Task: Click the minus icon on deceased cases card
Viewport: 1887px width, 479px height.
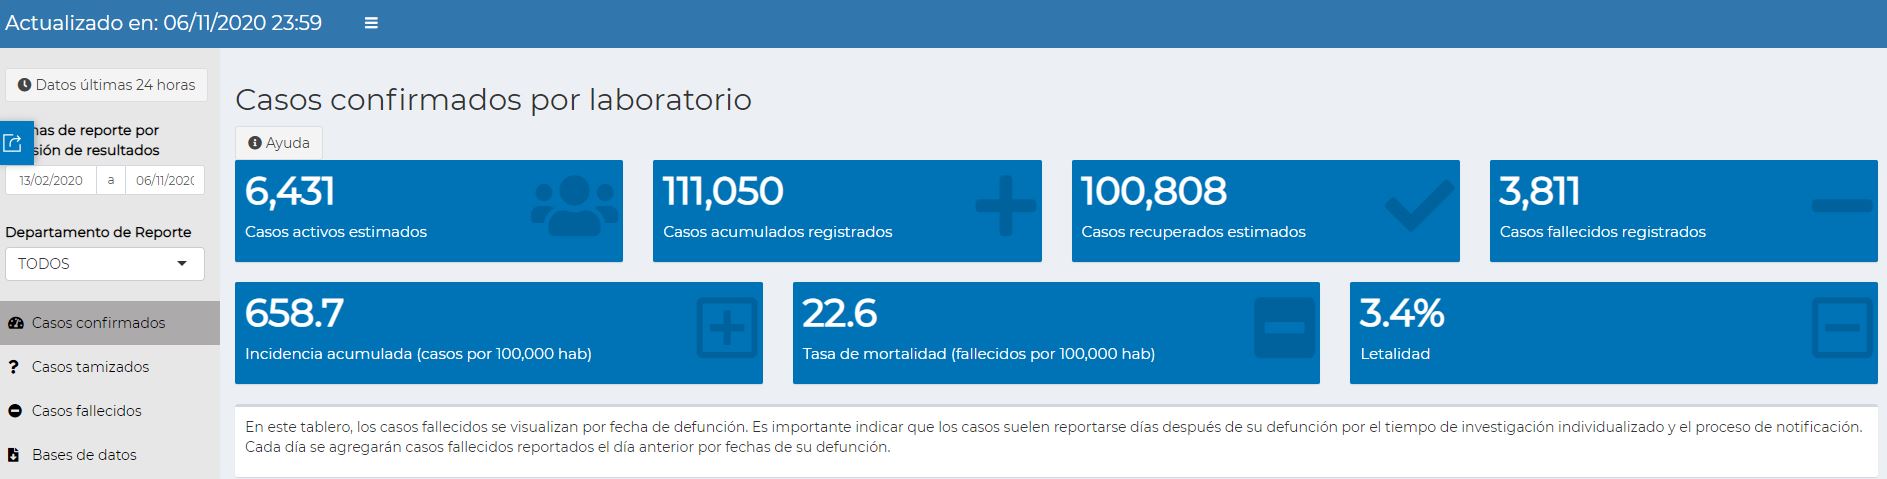Action: (x=1841, y=206)
